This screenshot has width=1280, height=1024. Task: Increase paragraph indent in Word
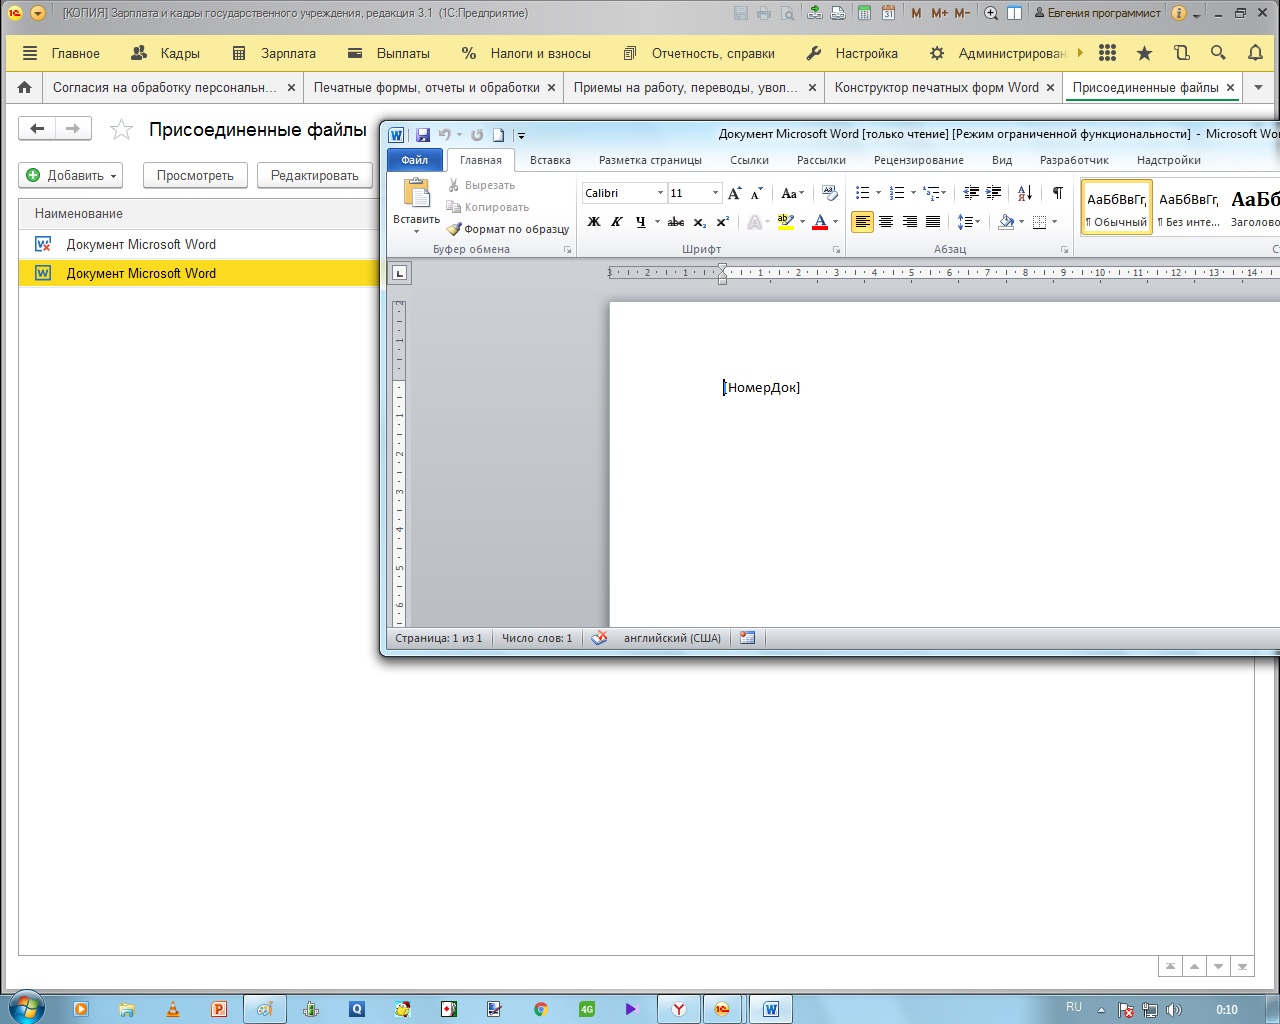click(994, 193)
